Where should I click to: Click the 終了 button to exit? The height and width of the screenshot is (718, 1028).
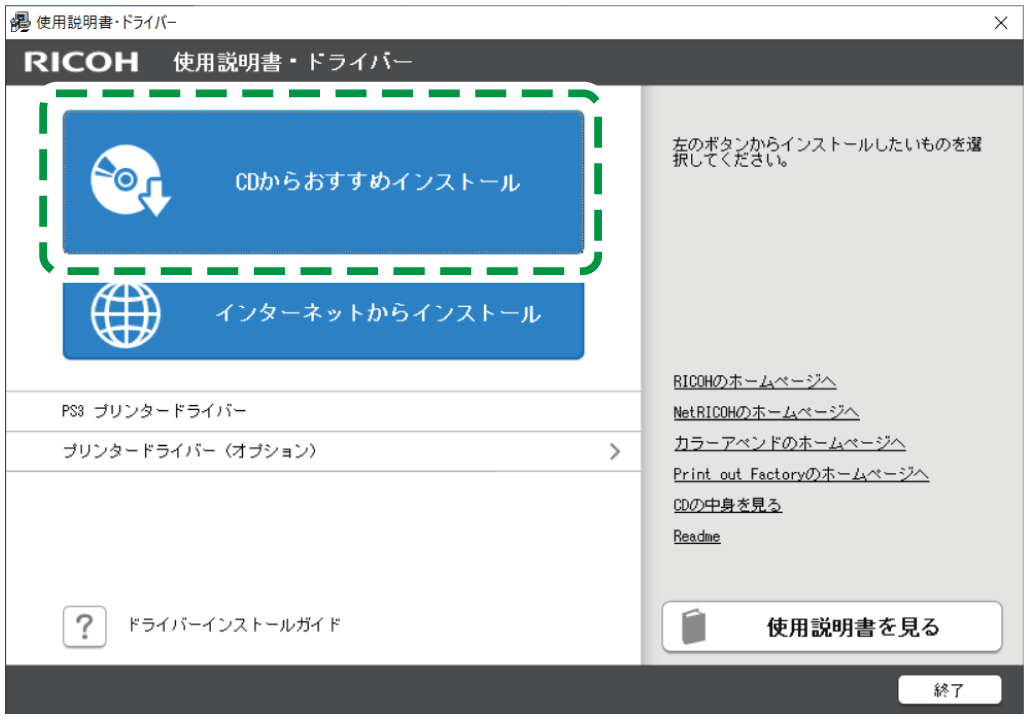click(x=952, y=689)
